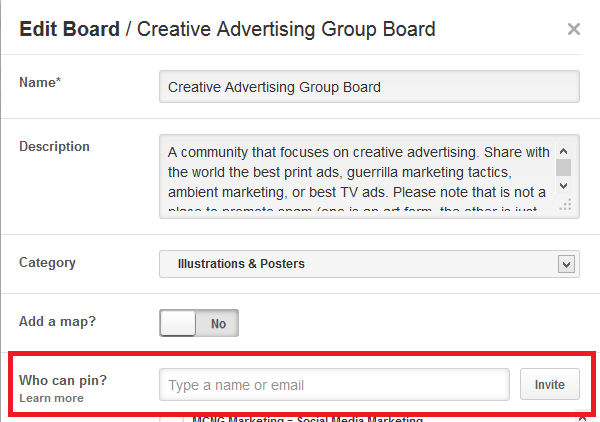Image resolution: width=600 pixels, height=422 pixels.
Task: Click the Who can pin? label
Action: tap(63, 381)
